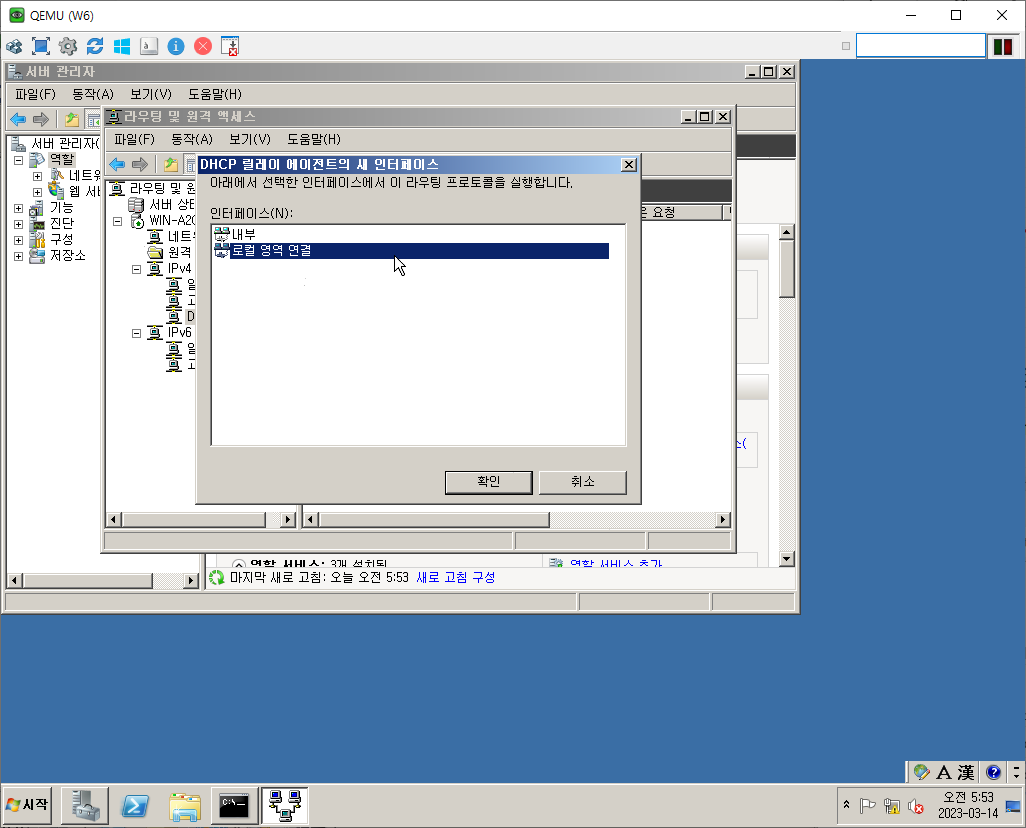
Task: Select 원격 folder in the routing tree
Action: (x=179, y=253)
